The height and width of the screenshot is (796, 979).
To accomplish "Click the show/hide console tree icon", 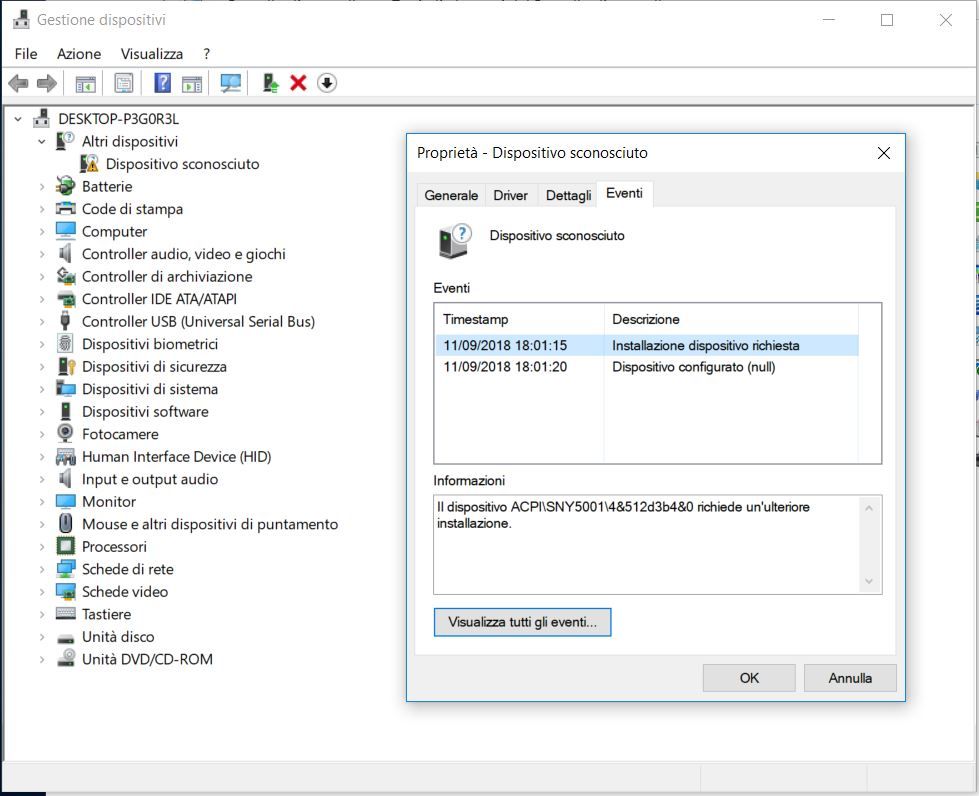I will tap(85, 83).
